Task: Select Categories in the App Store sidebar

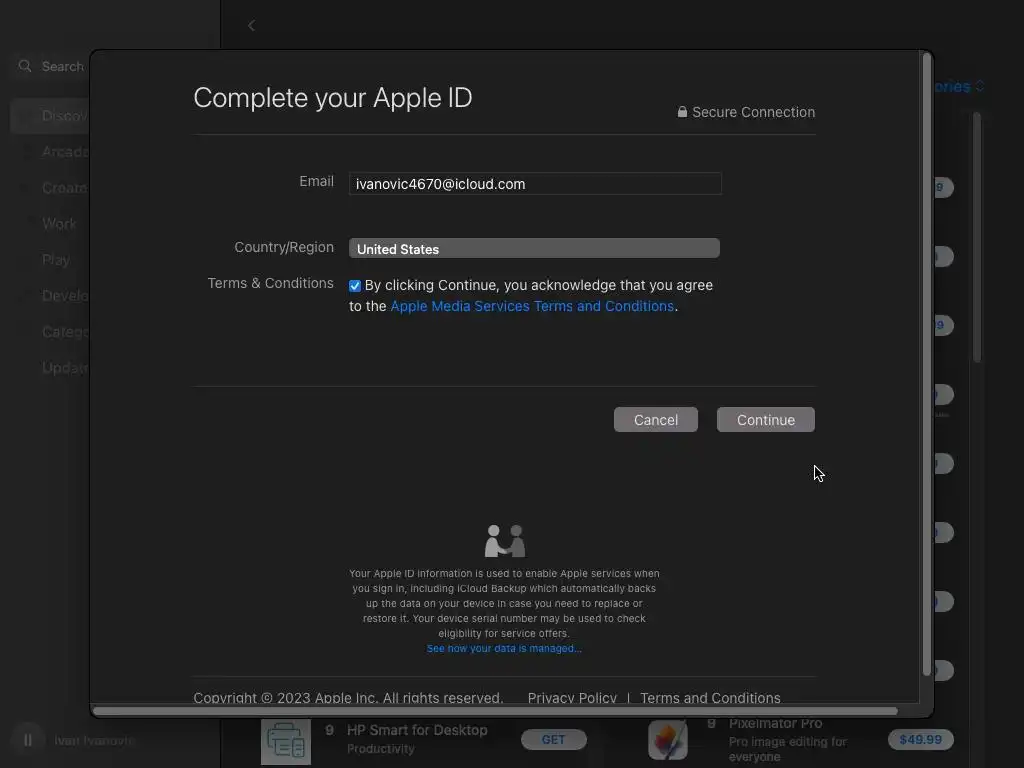Action: 50,332
